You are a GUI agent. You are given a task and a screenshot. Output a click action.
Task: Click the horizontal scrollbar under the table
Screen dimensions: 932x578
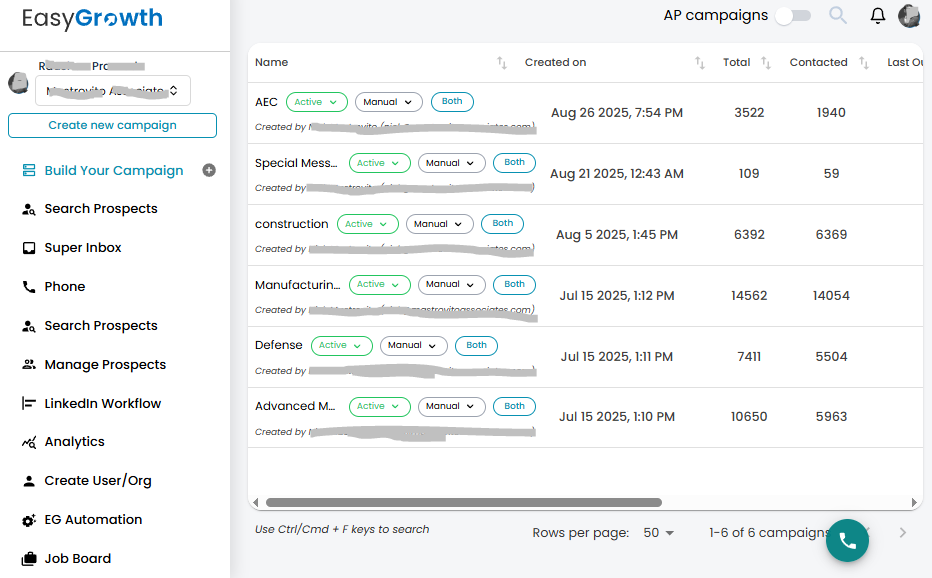(463, 502)
